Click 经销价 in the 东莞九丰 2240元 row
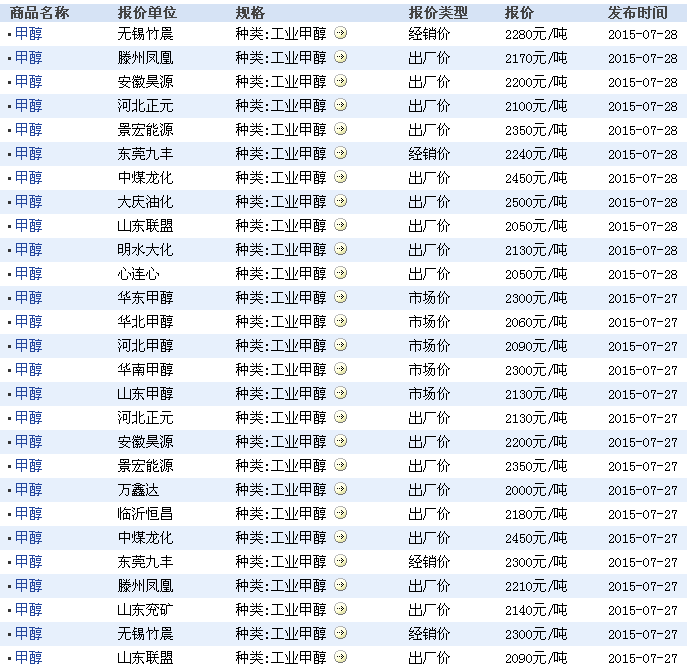This screenshot has width=687, height=669. [x=429, y=154]
